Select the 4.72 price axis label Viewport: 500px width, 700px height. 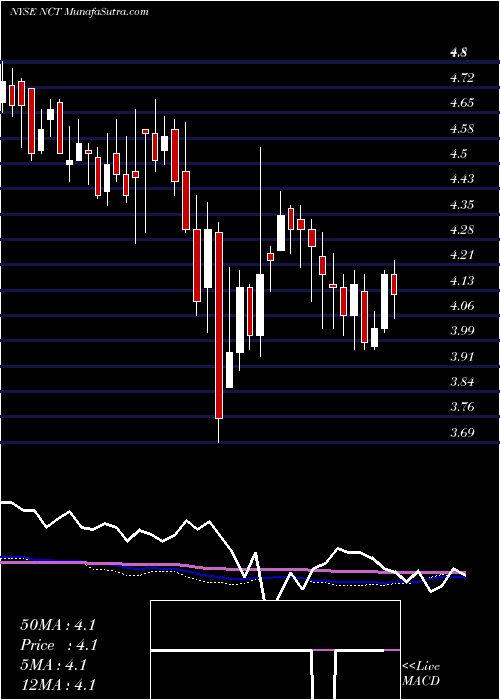click(x=462, y=78)
